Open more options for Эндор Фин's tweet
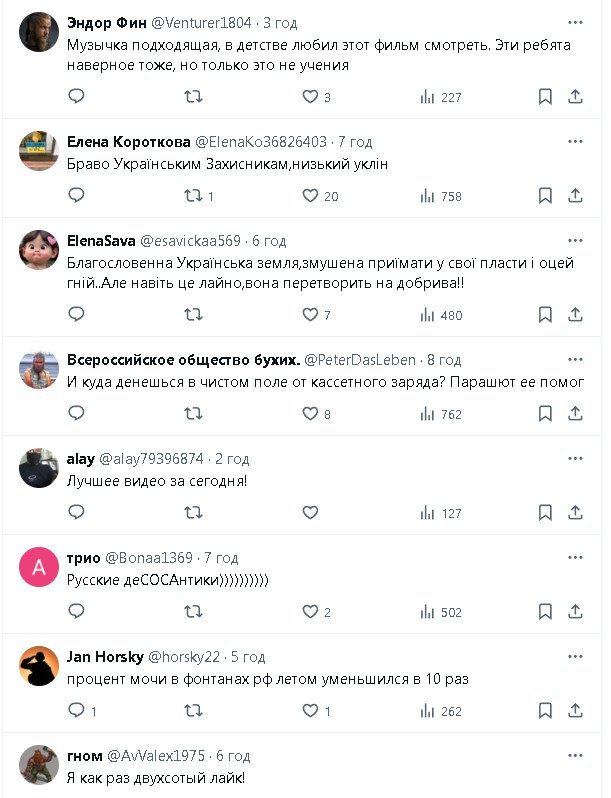This screenshot has width=611, height=798. click(x=575, y=21)
